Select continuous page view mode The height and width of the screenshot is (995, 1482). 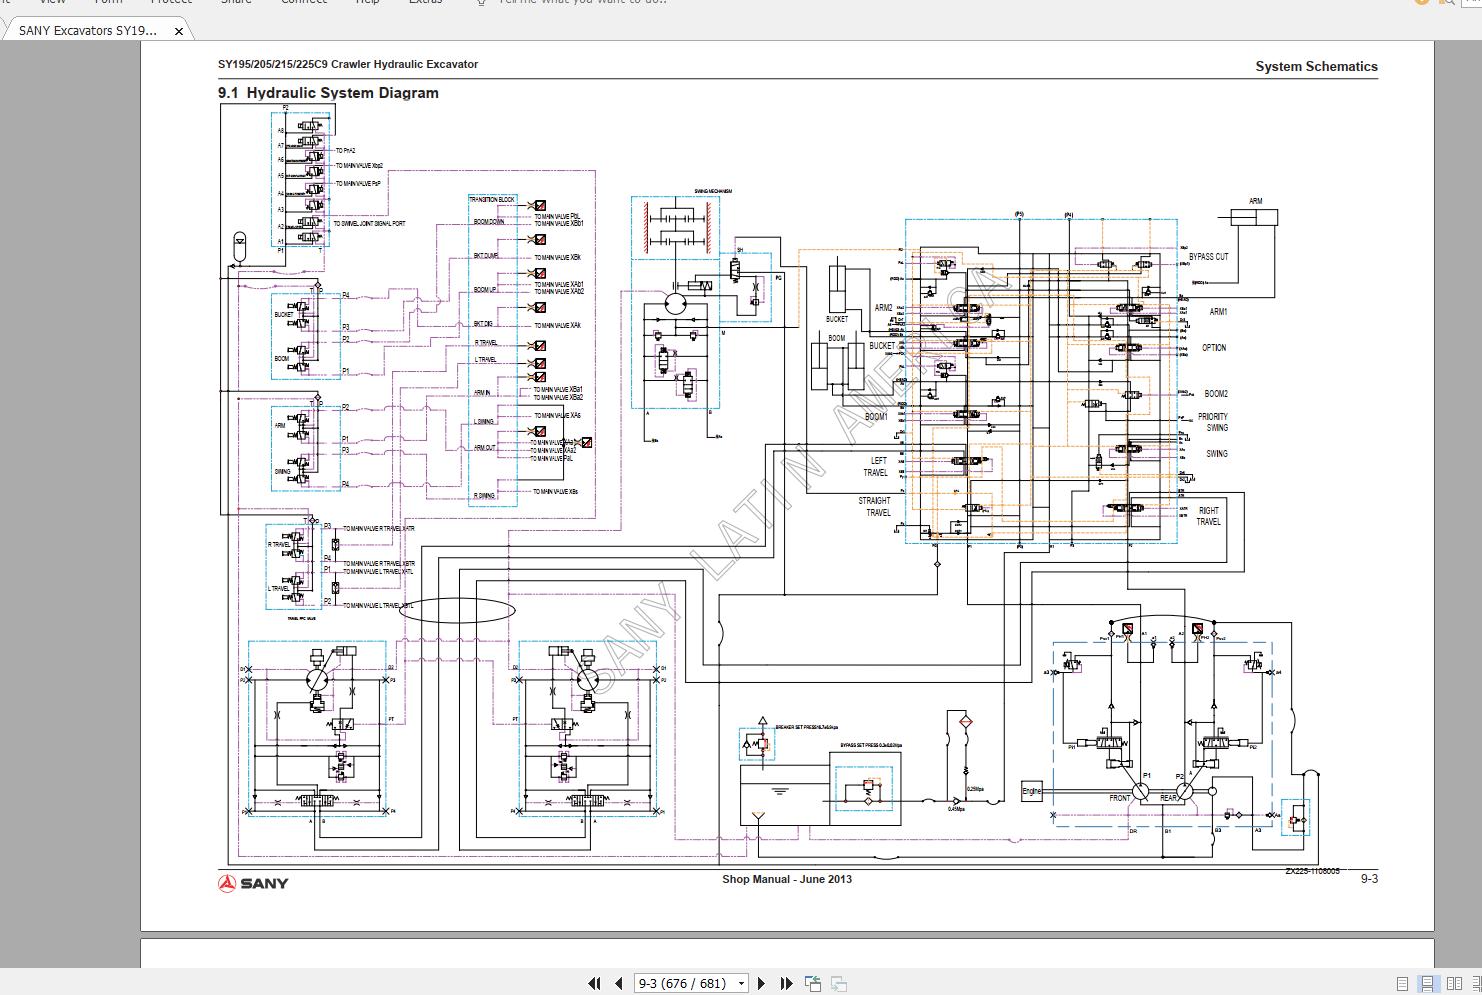(x=1427, y=984)
